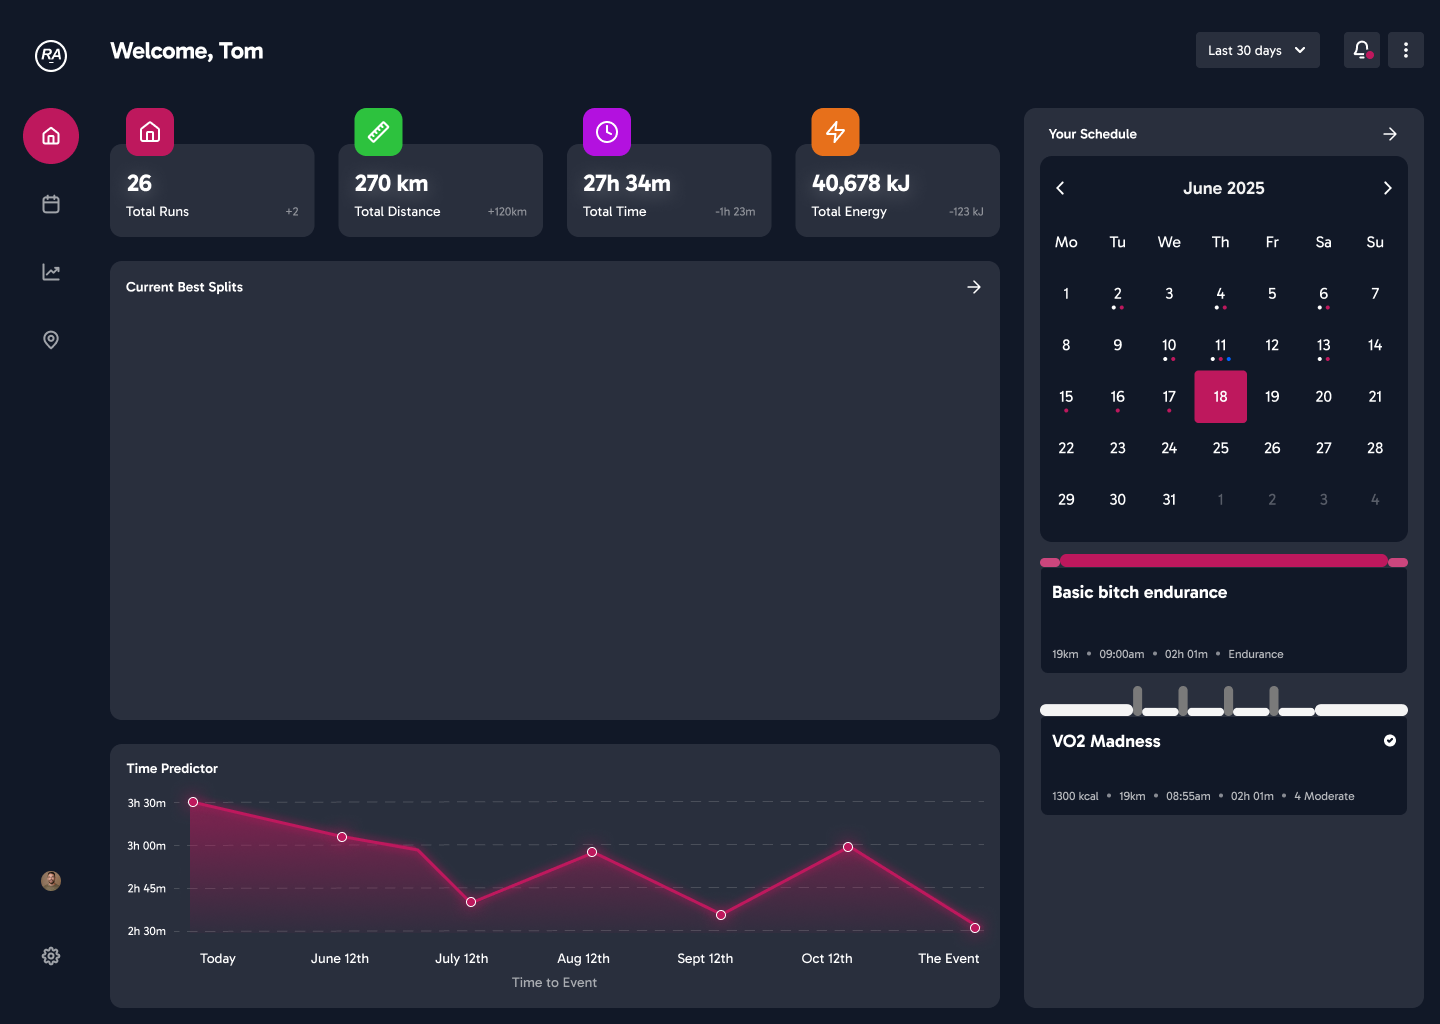Open Your Schedule arrow
1440x1024 pixels.
click(1390, 134)
